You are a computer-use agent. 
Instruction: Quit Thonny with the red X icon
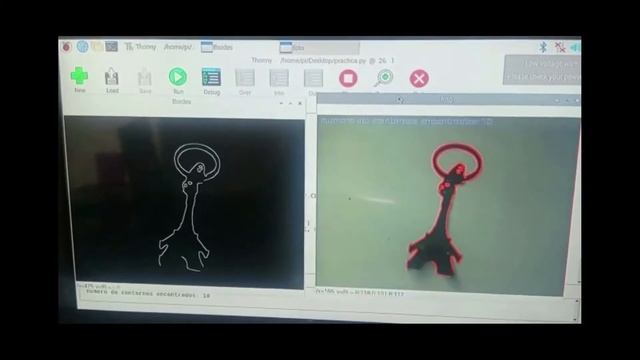[419, 78]
